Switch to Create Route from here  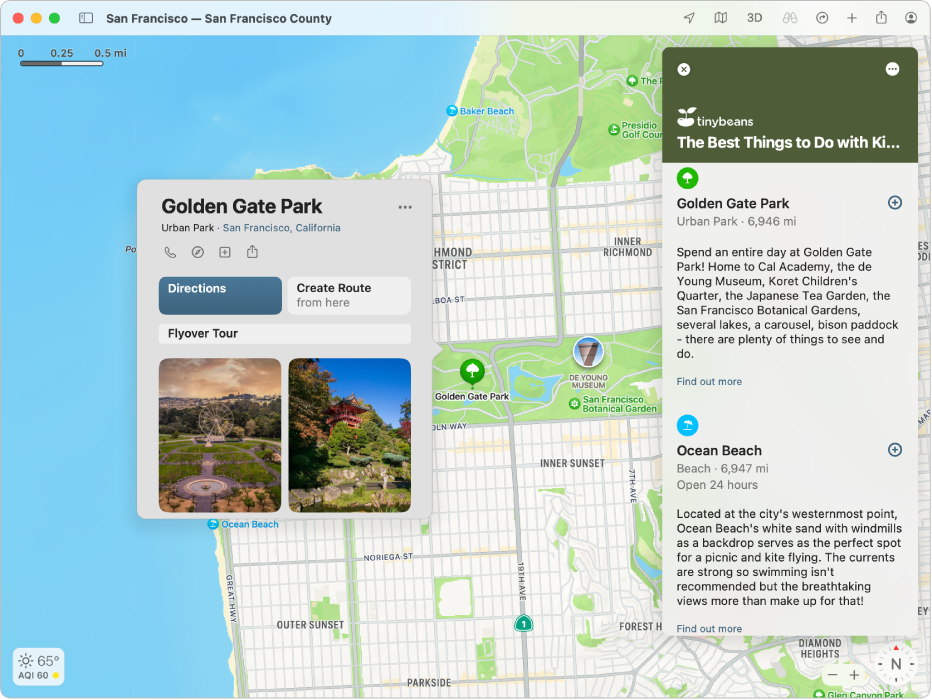[348, 294]
